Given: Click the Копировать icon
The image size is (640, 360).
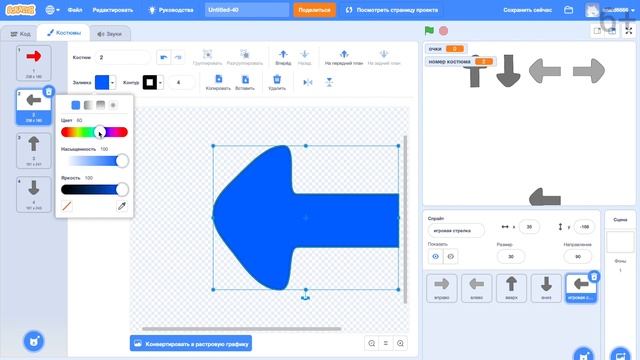Looking at the screenshot, I should click(218, 82).
